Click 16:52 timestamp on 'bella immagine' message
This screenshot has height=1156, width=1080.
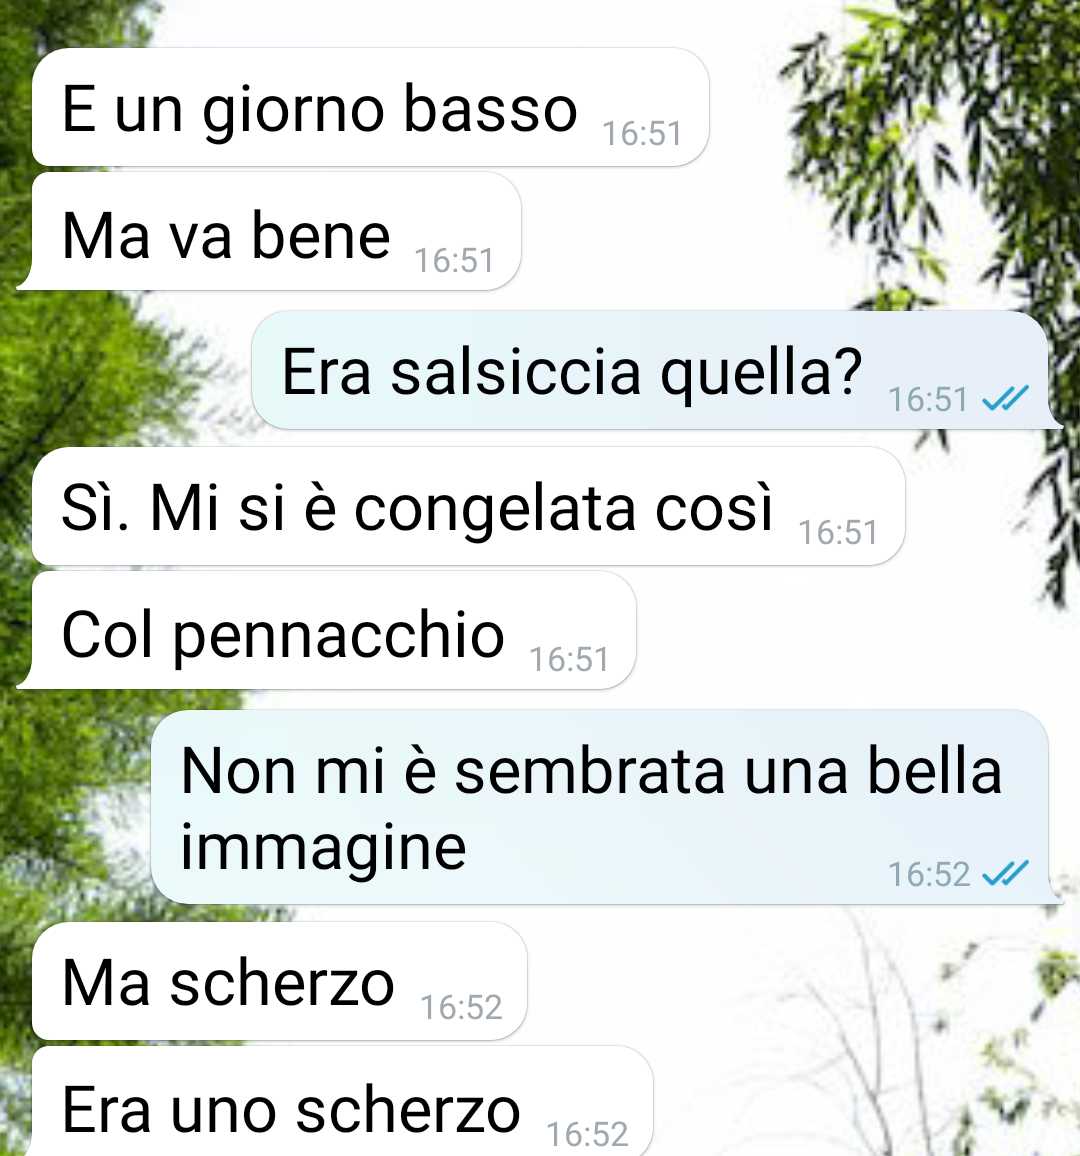pyautogui.click(x=929, y=874)
